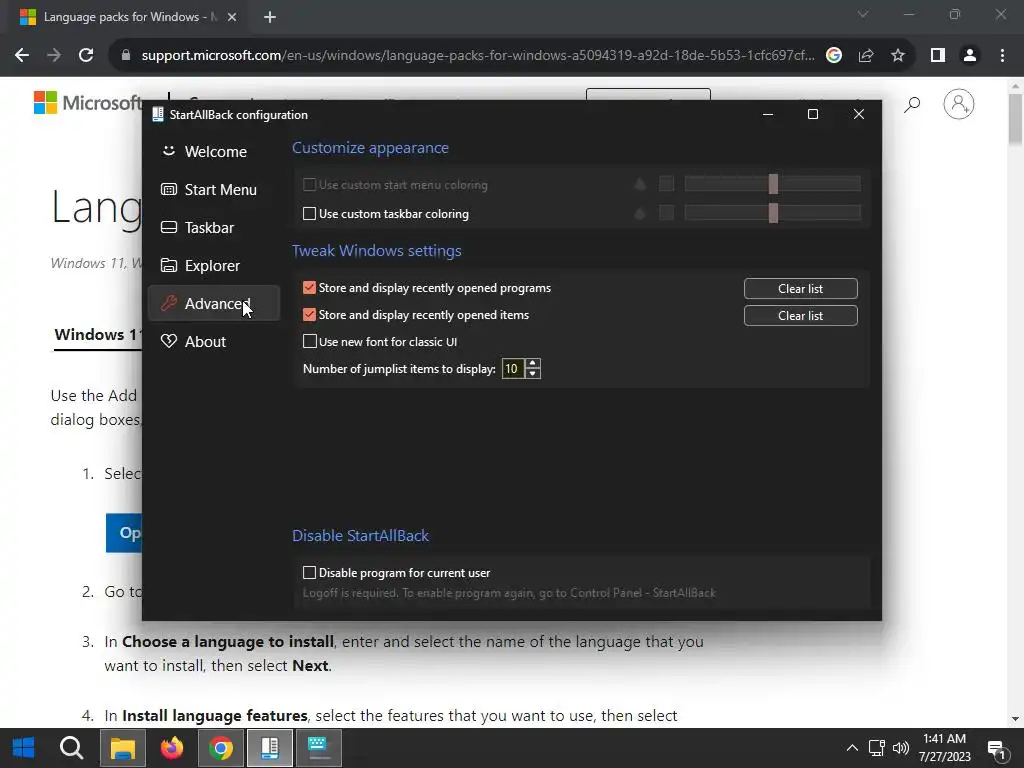Select the Advanced section in sidebar
Screen dimensions: 1024x768
click(x=214, y=303)
